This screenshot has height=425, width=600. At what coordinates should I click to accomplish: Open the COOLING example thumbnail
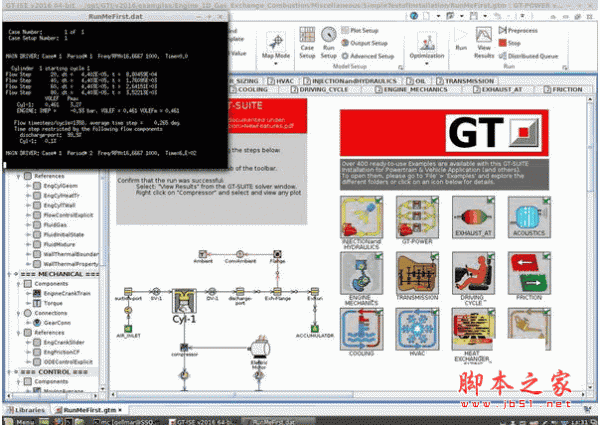[x=361, y=329]
